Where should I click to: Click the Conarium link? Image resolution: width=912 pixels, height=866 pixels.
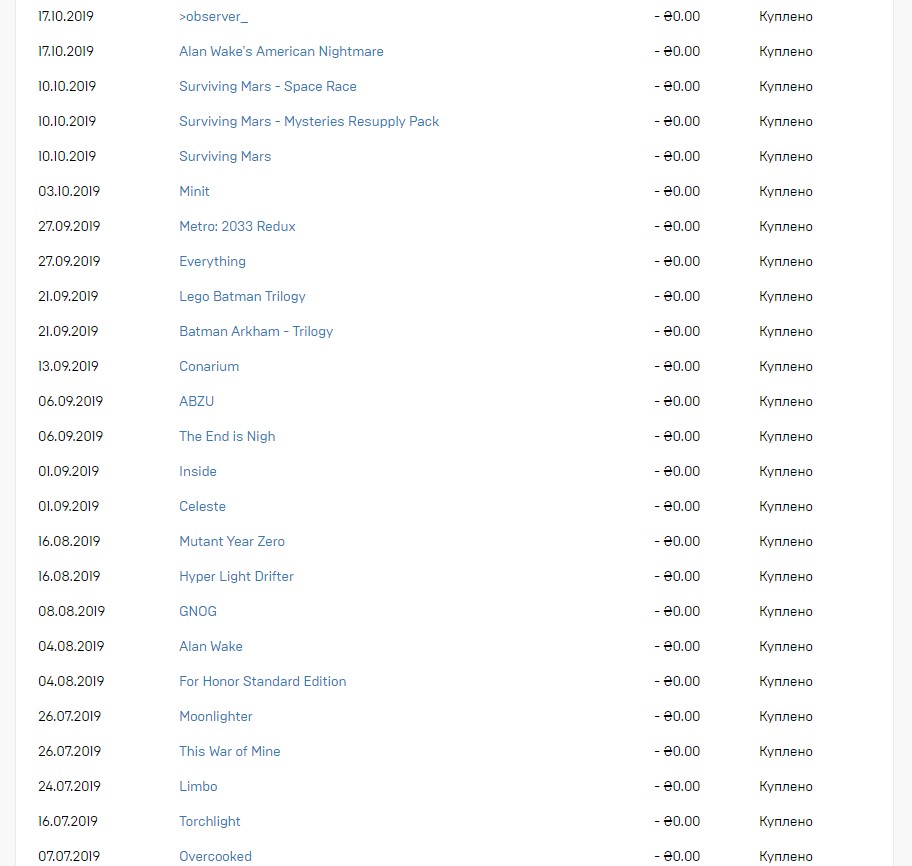coord(209,366)
